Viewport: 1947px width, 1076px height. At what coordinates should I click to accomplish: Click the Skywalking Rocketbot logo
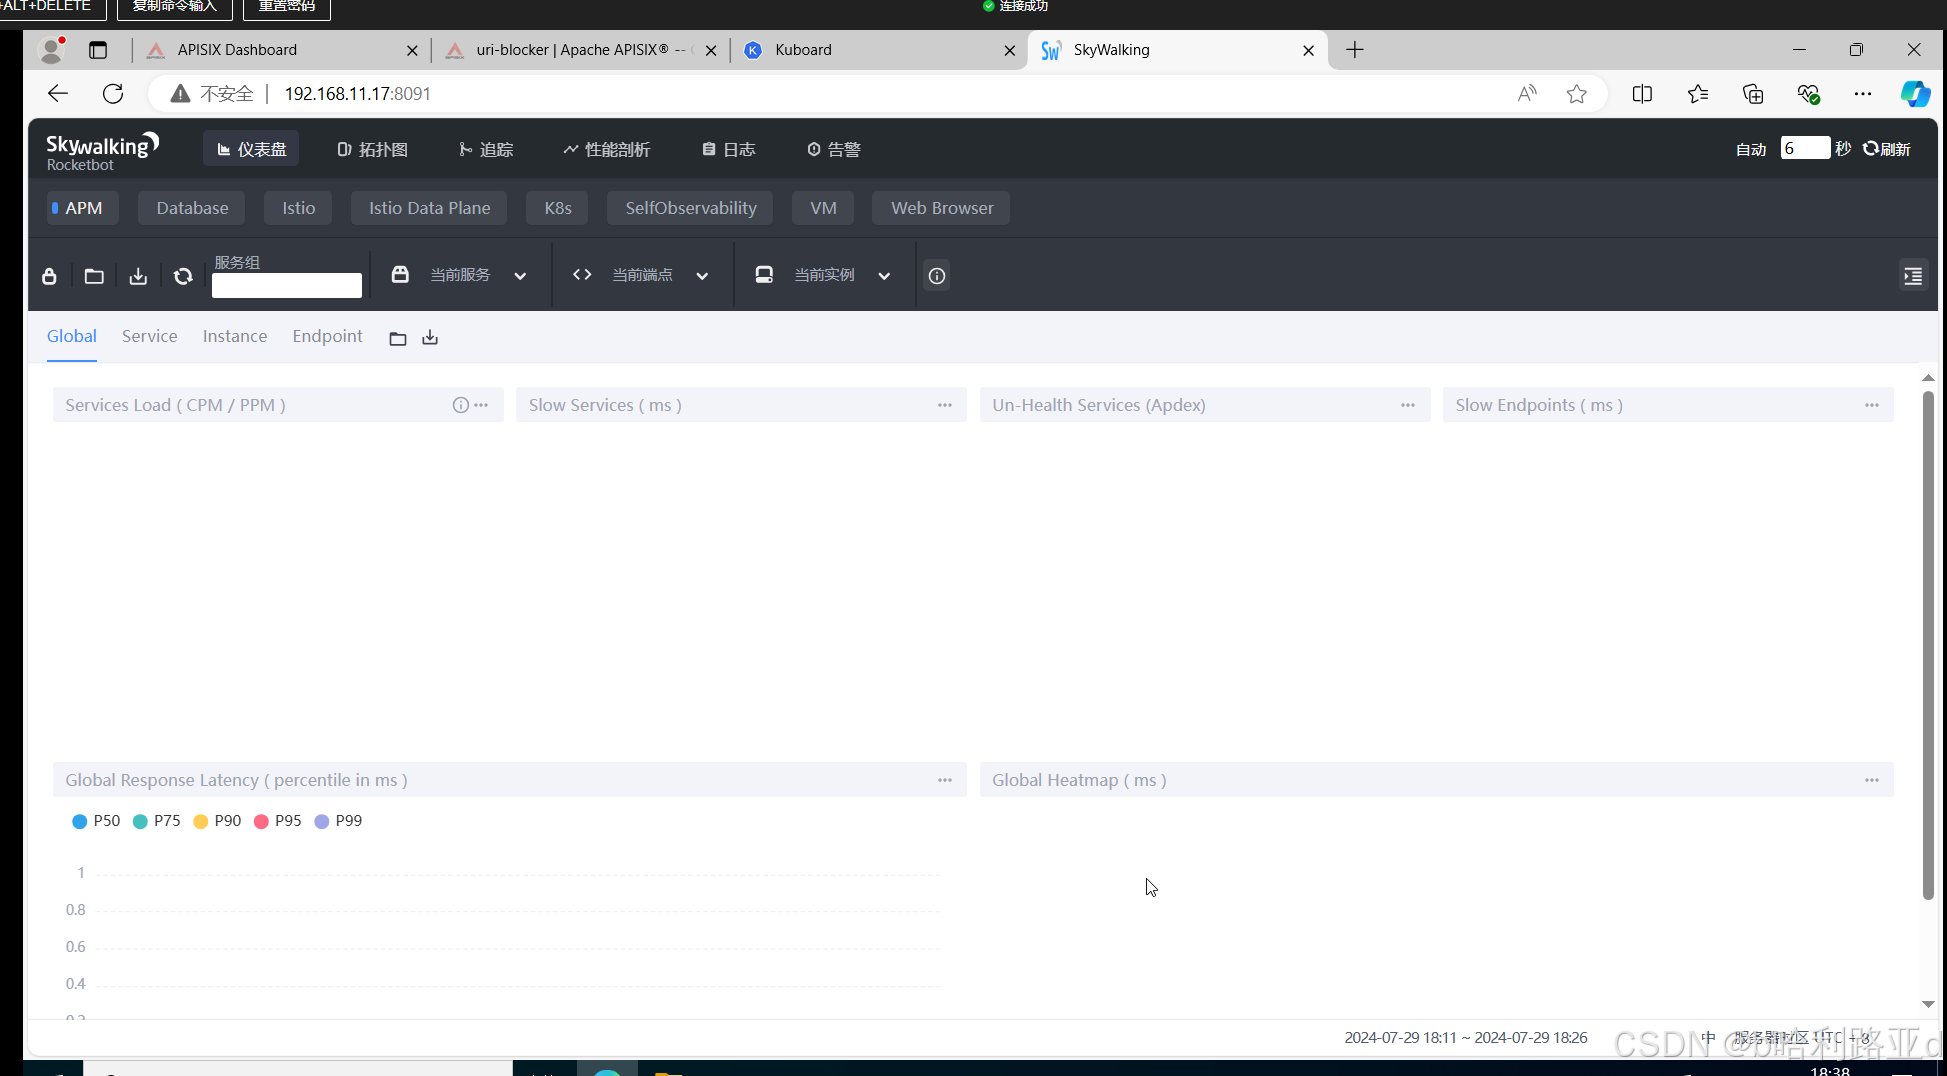click(x=102, y=151)
